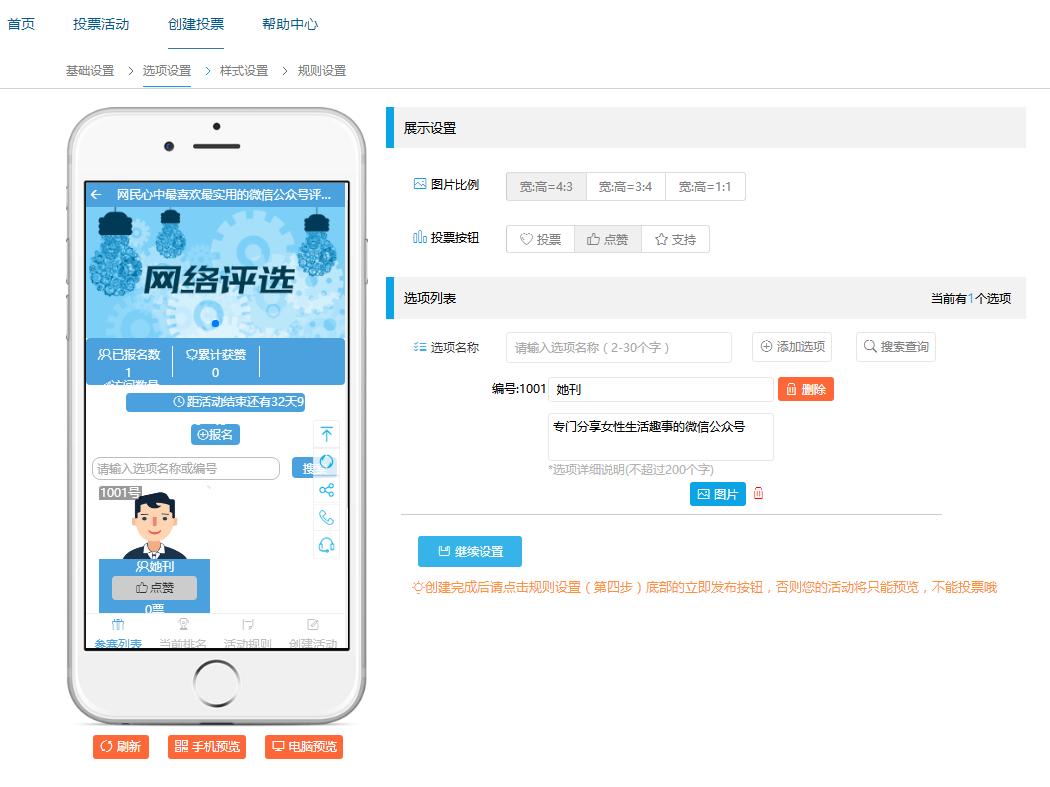
Task: Open 帮助中心 in top navigation
Action: click(x=290, y=24)
